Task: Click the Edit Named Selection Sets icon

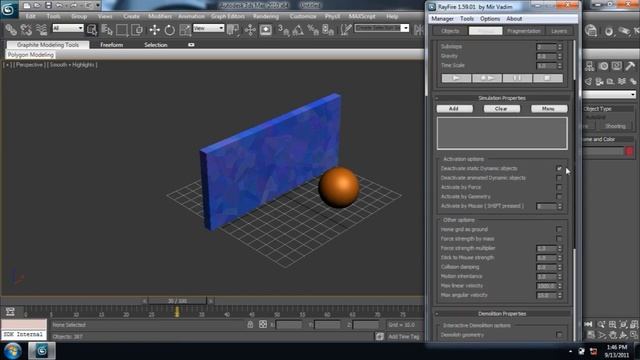Action: click(x=346, y=30)
